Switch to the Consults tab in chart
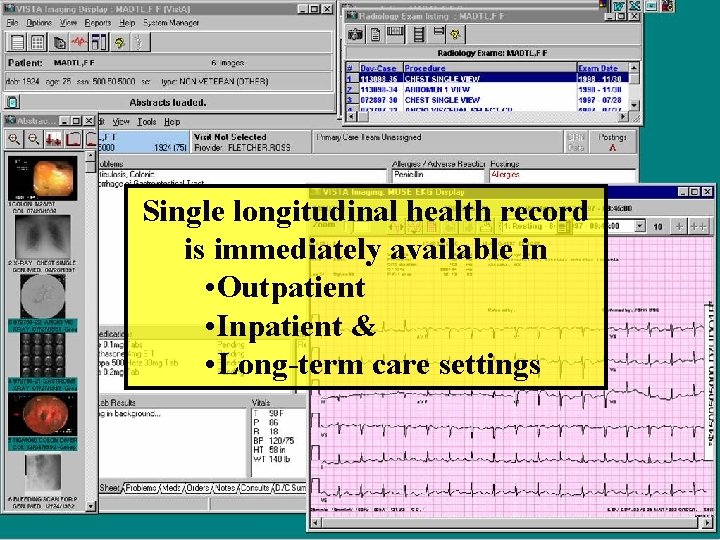This screenshot has height=540, width=720. point(254,488)
